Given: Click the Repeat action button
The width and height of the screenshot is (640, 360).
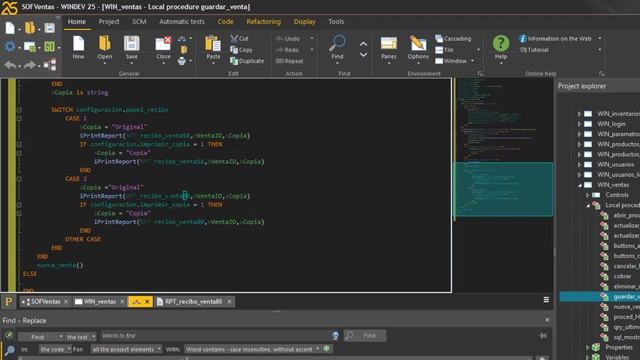Looking at the screenshot, I should 289,61.
